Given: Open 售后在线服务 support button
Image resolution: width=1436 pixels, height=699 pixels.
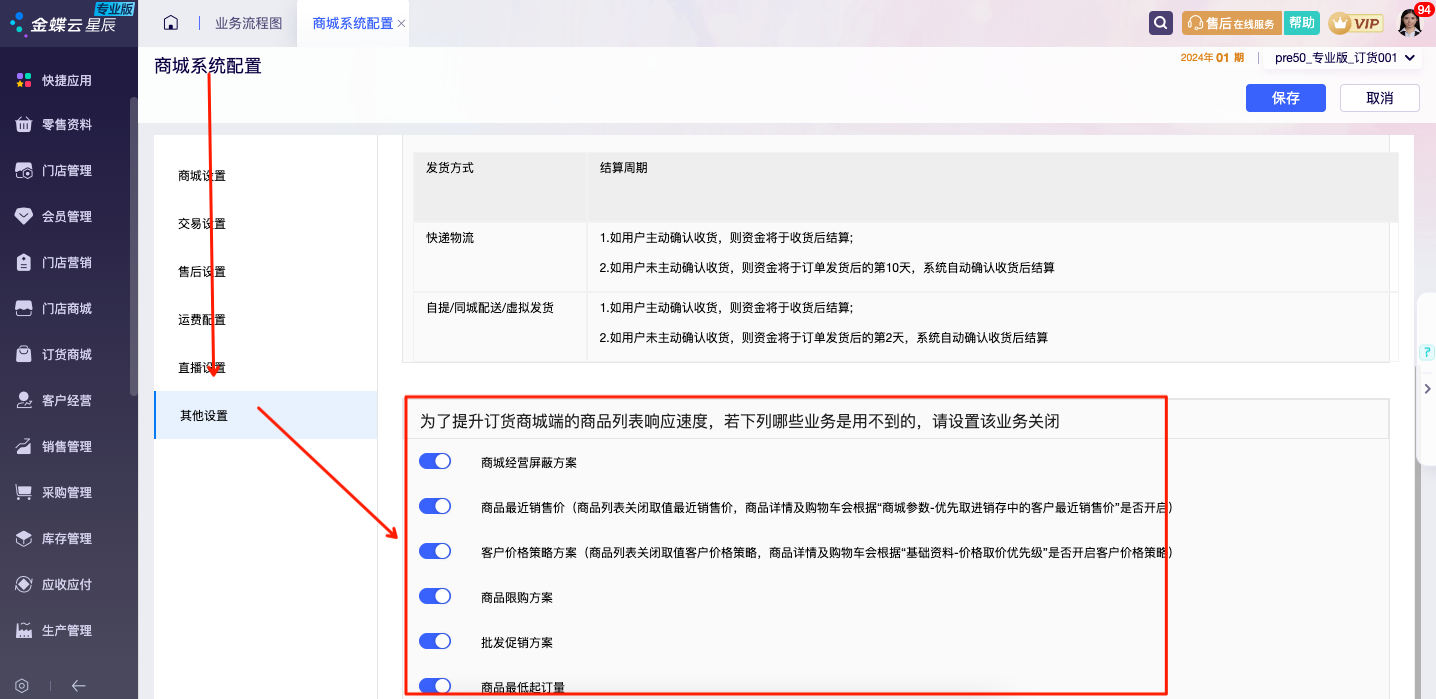Looking at the screenshot, I should coord(1231,23).
